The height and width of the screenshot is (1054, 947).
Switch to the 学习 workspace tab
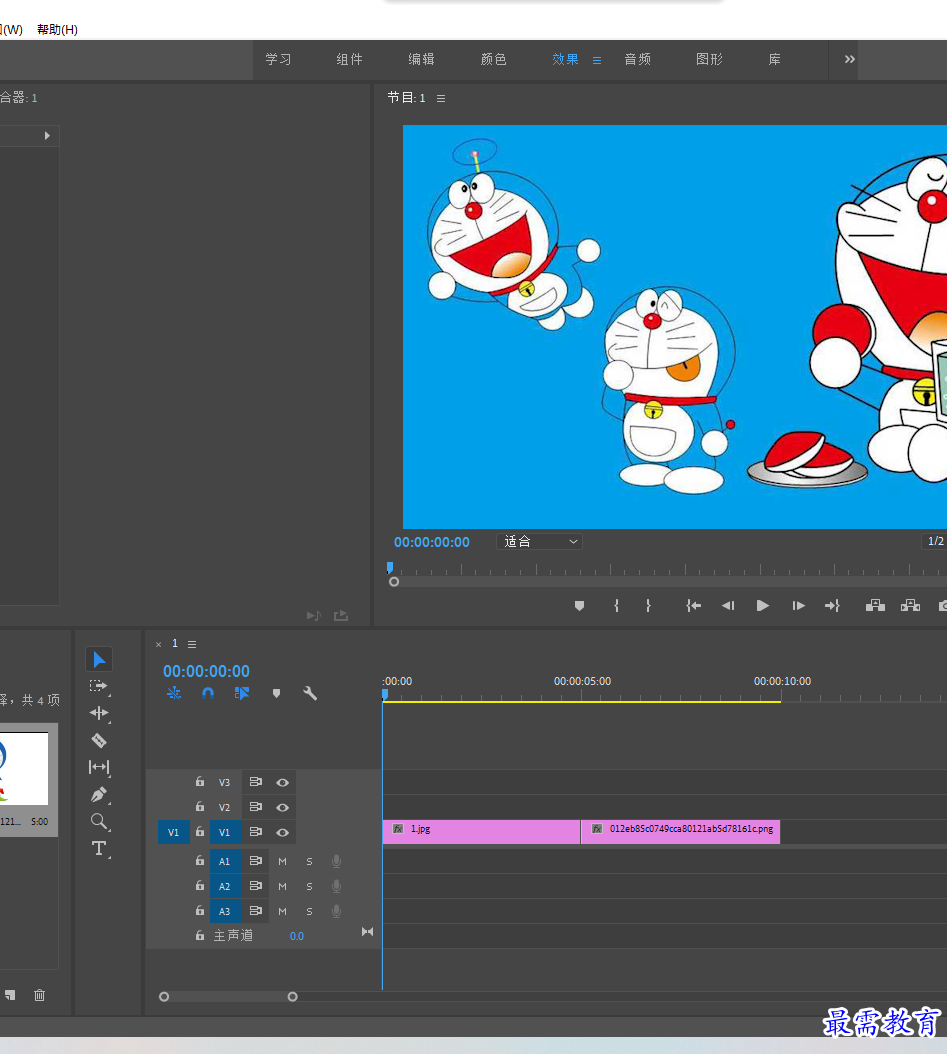pos(278,59)
